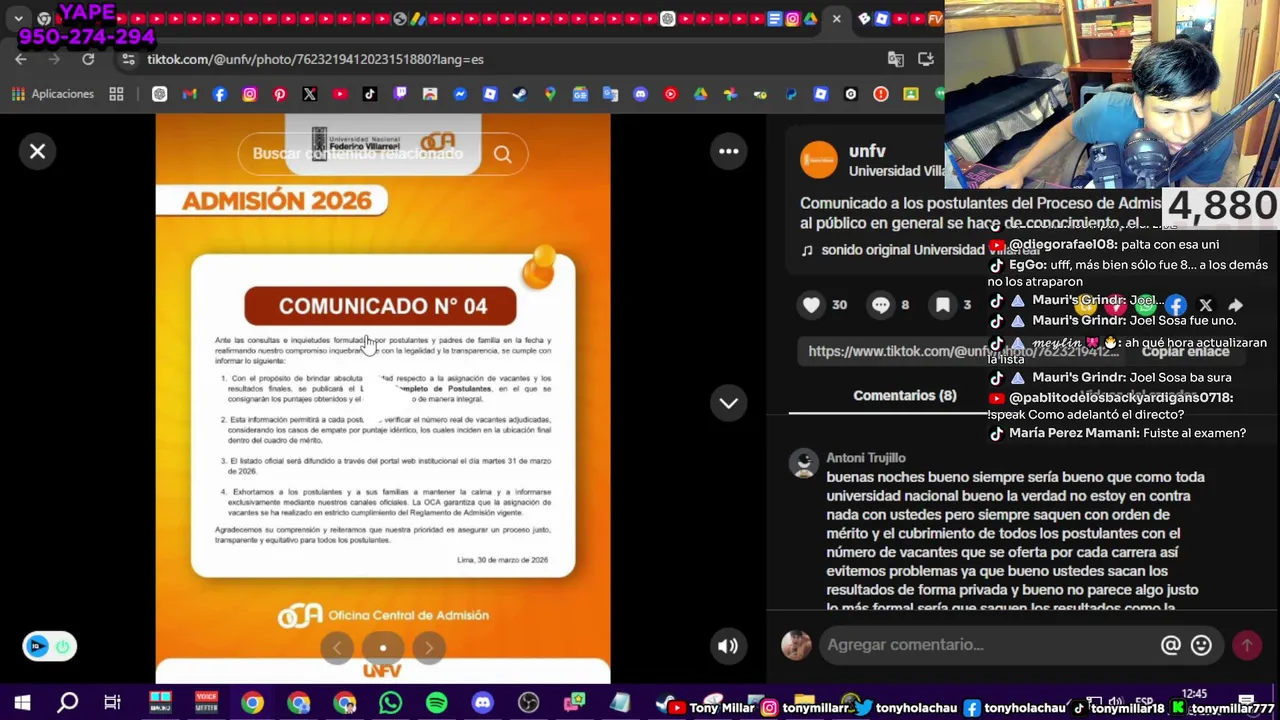Click the unfv orange profile avatar

(x=819, y=160)
